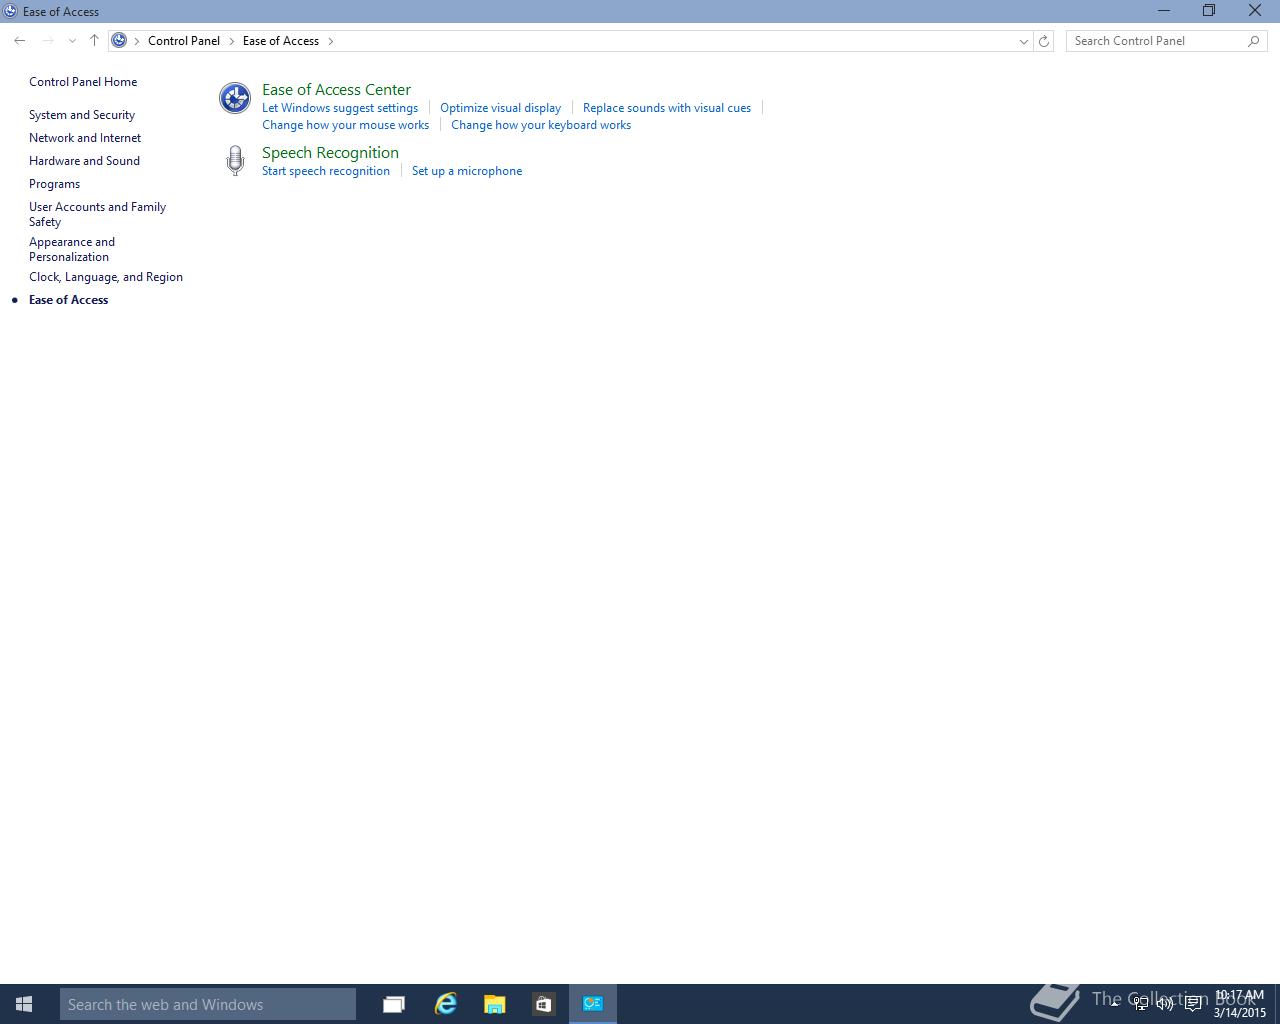
Task: Open Clock, Language, and Region
Action: (x=106, y=277)
